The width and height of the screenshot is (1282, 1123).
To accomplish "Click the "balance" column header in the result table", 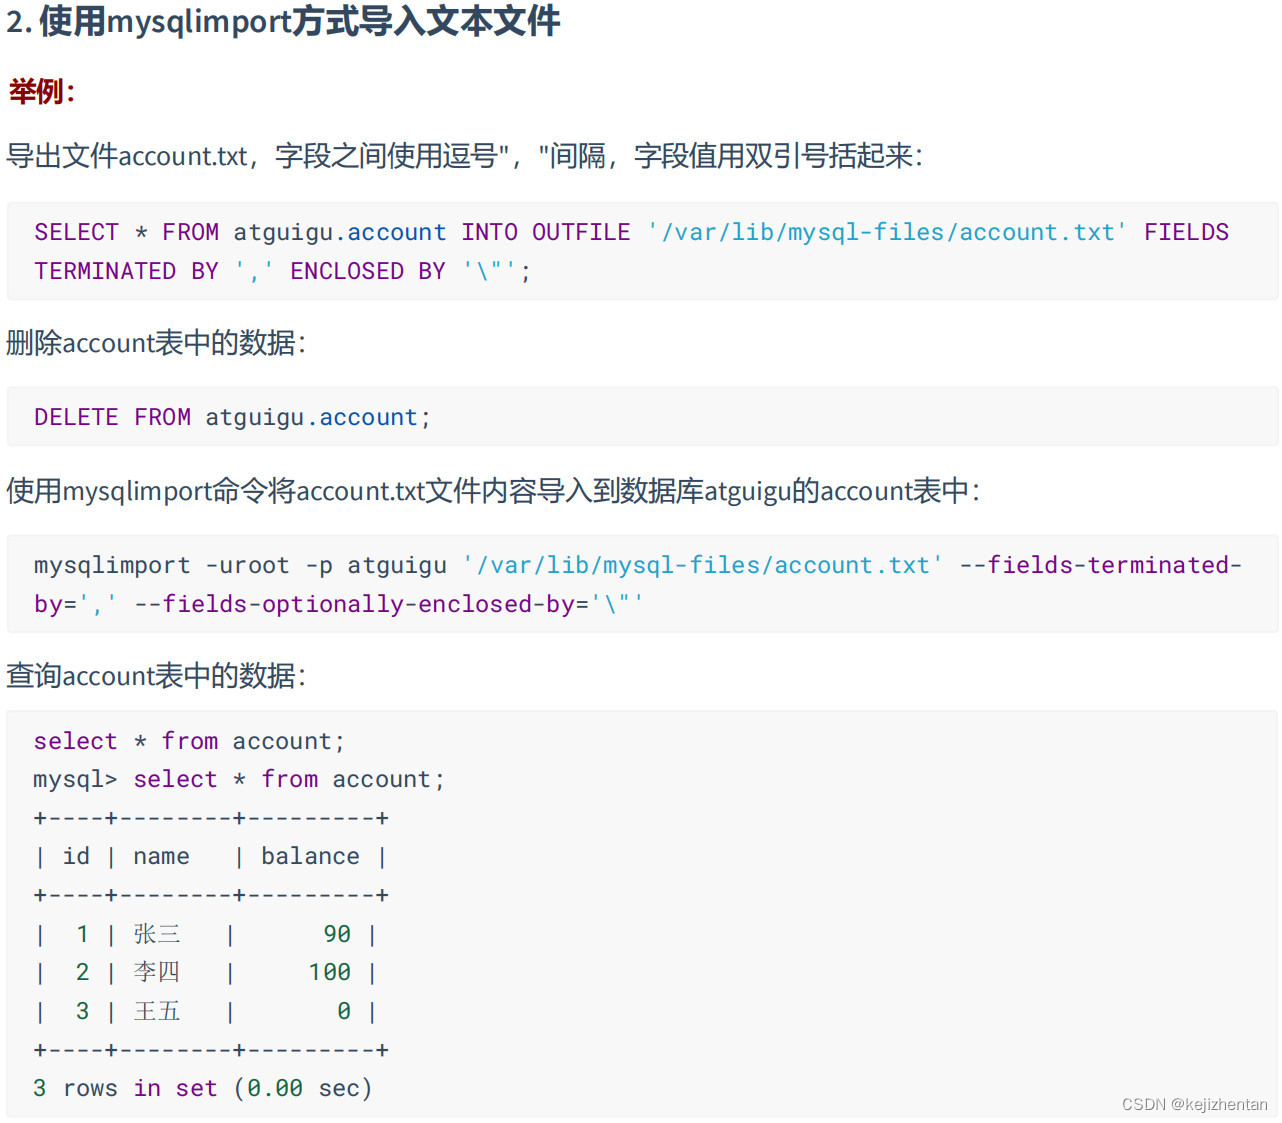I will (x=310, y=856).
